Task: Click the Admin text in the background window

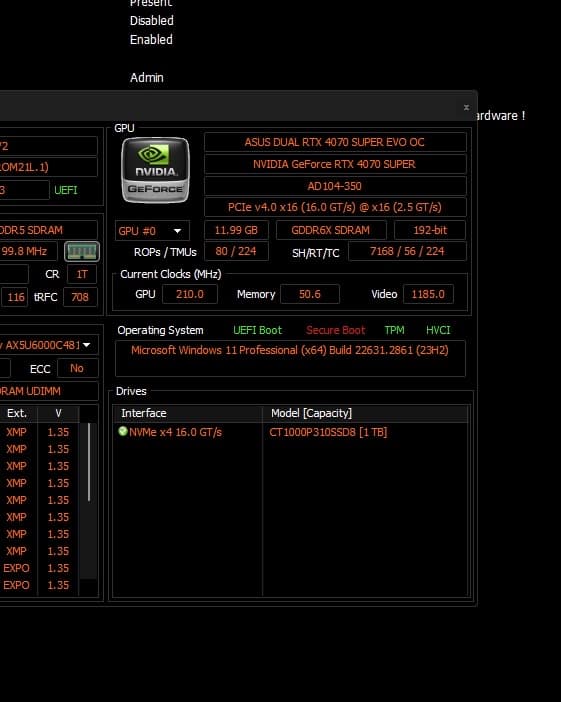Action: (147, 78)
